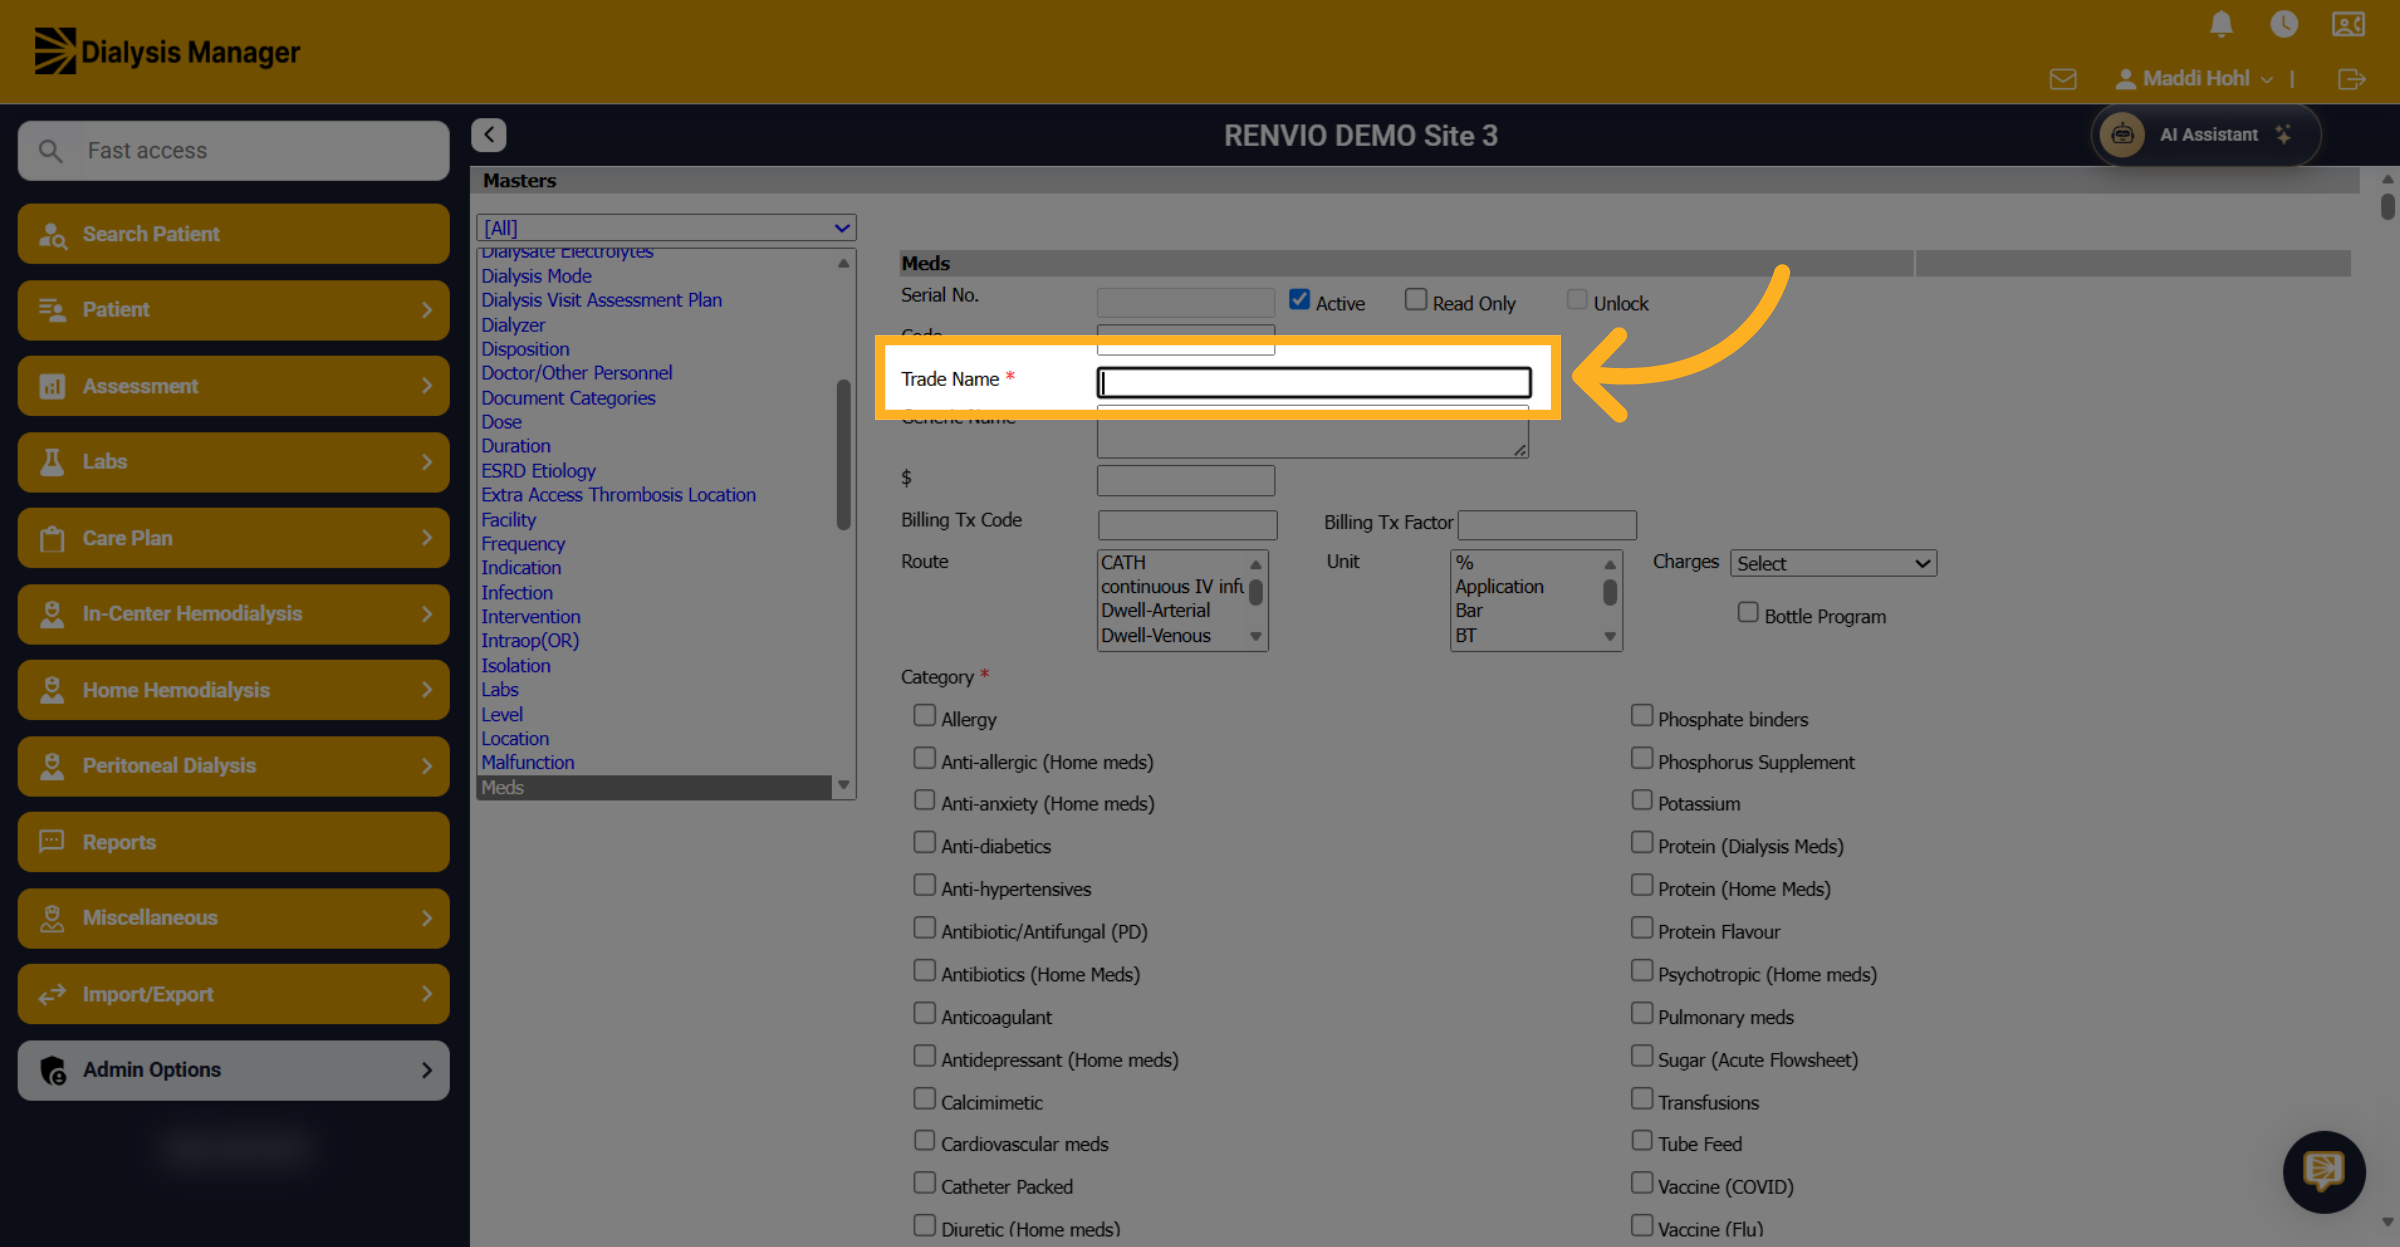Check the Read Only checkbox
This screenshot has width=2400, height=1247.
pos(1415,299)
